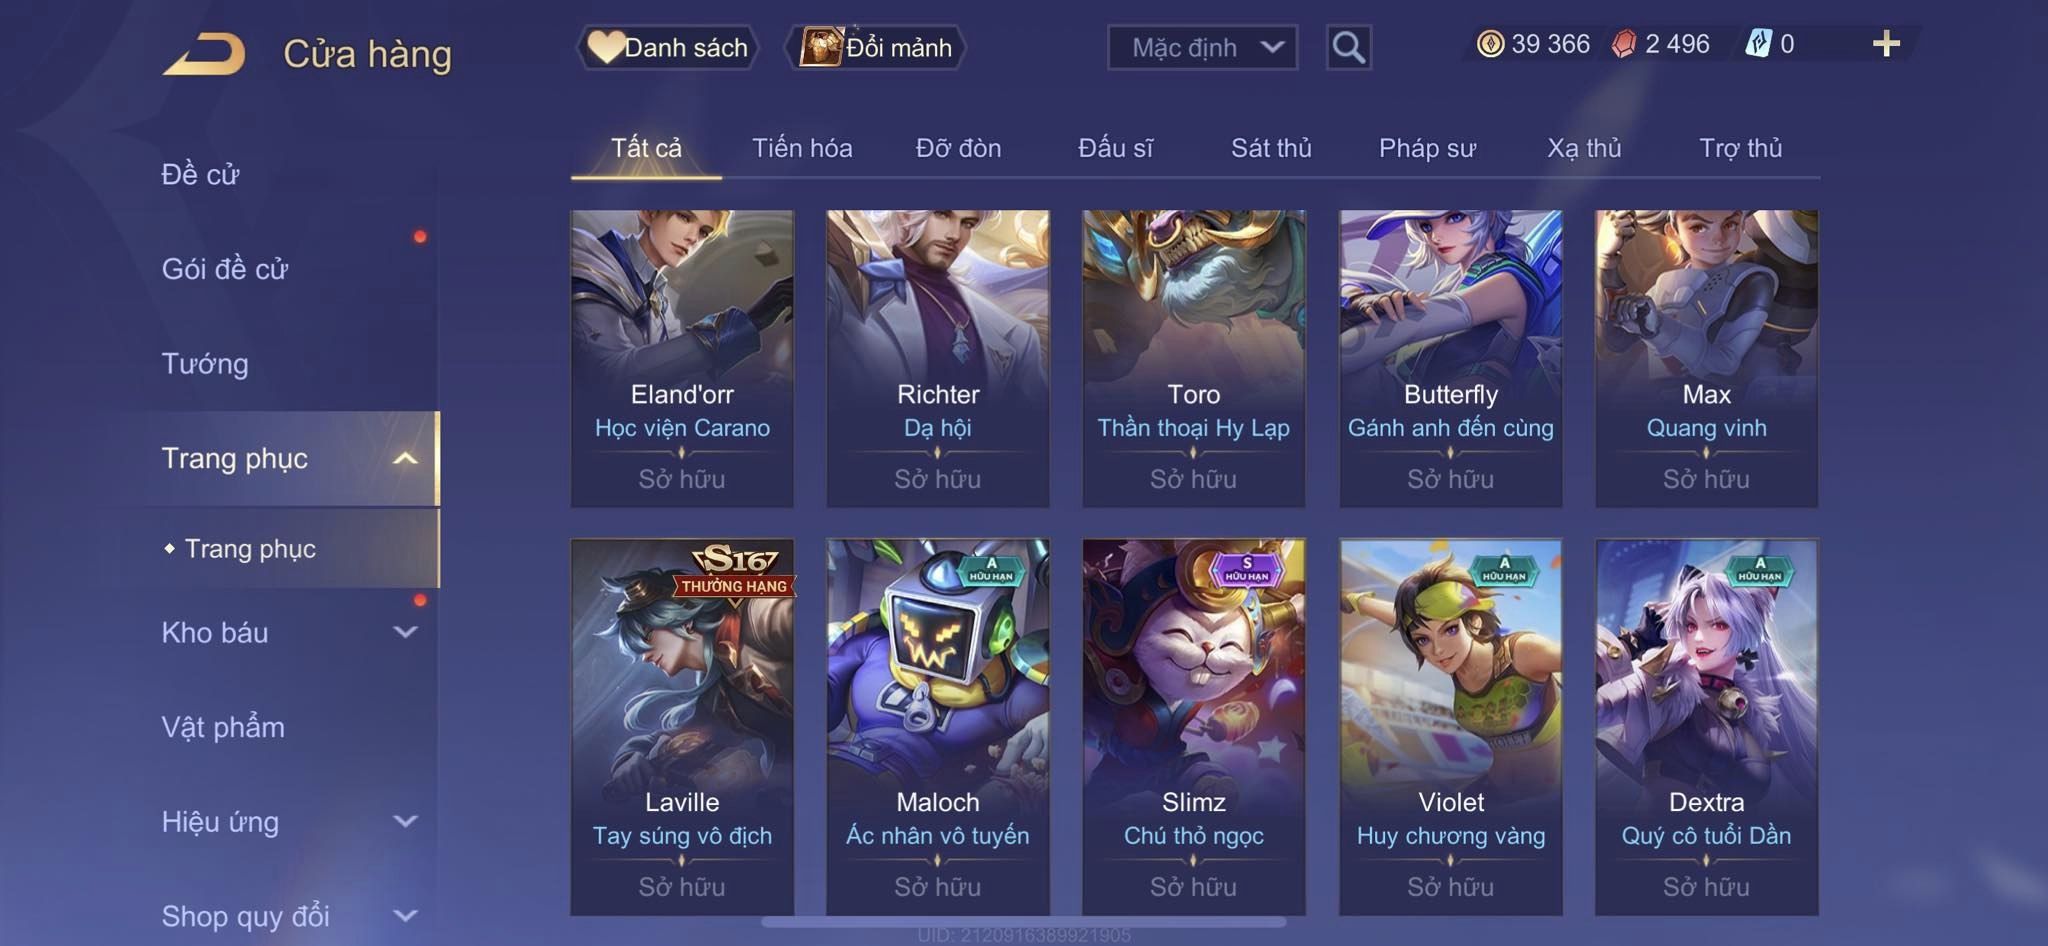This screenshot has height=946, width=2048.
Task: Tap the plus icon to add currency
Action: click(1886, 44)
